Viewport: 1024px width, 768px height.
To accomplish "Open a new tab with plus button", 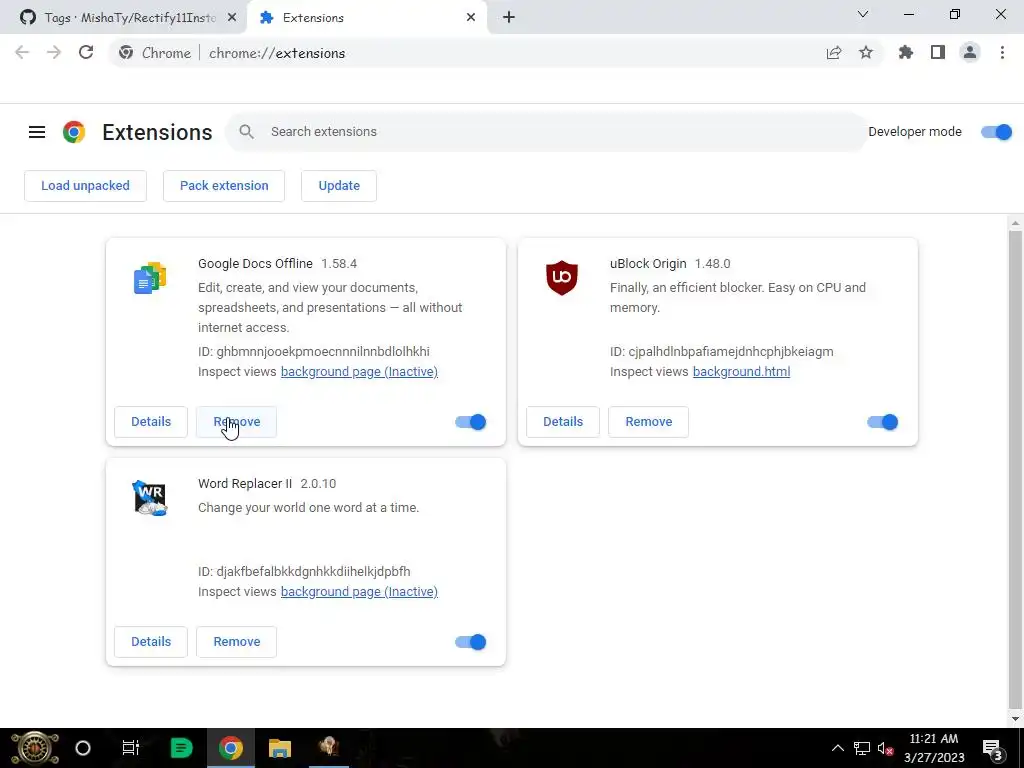I will (509, 18).
